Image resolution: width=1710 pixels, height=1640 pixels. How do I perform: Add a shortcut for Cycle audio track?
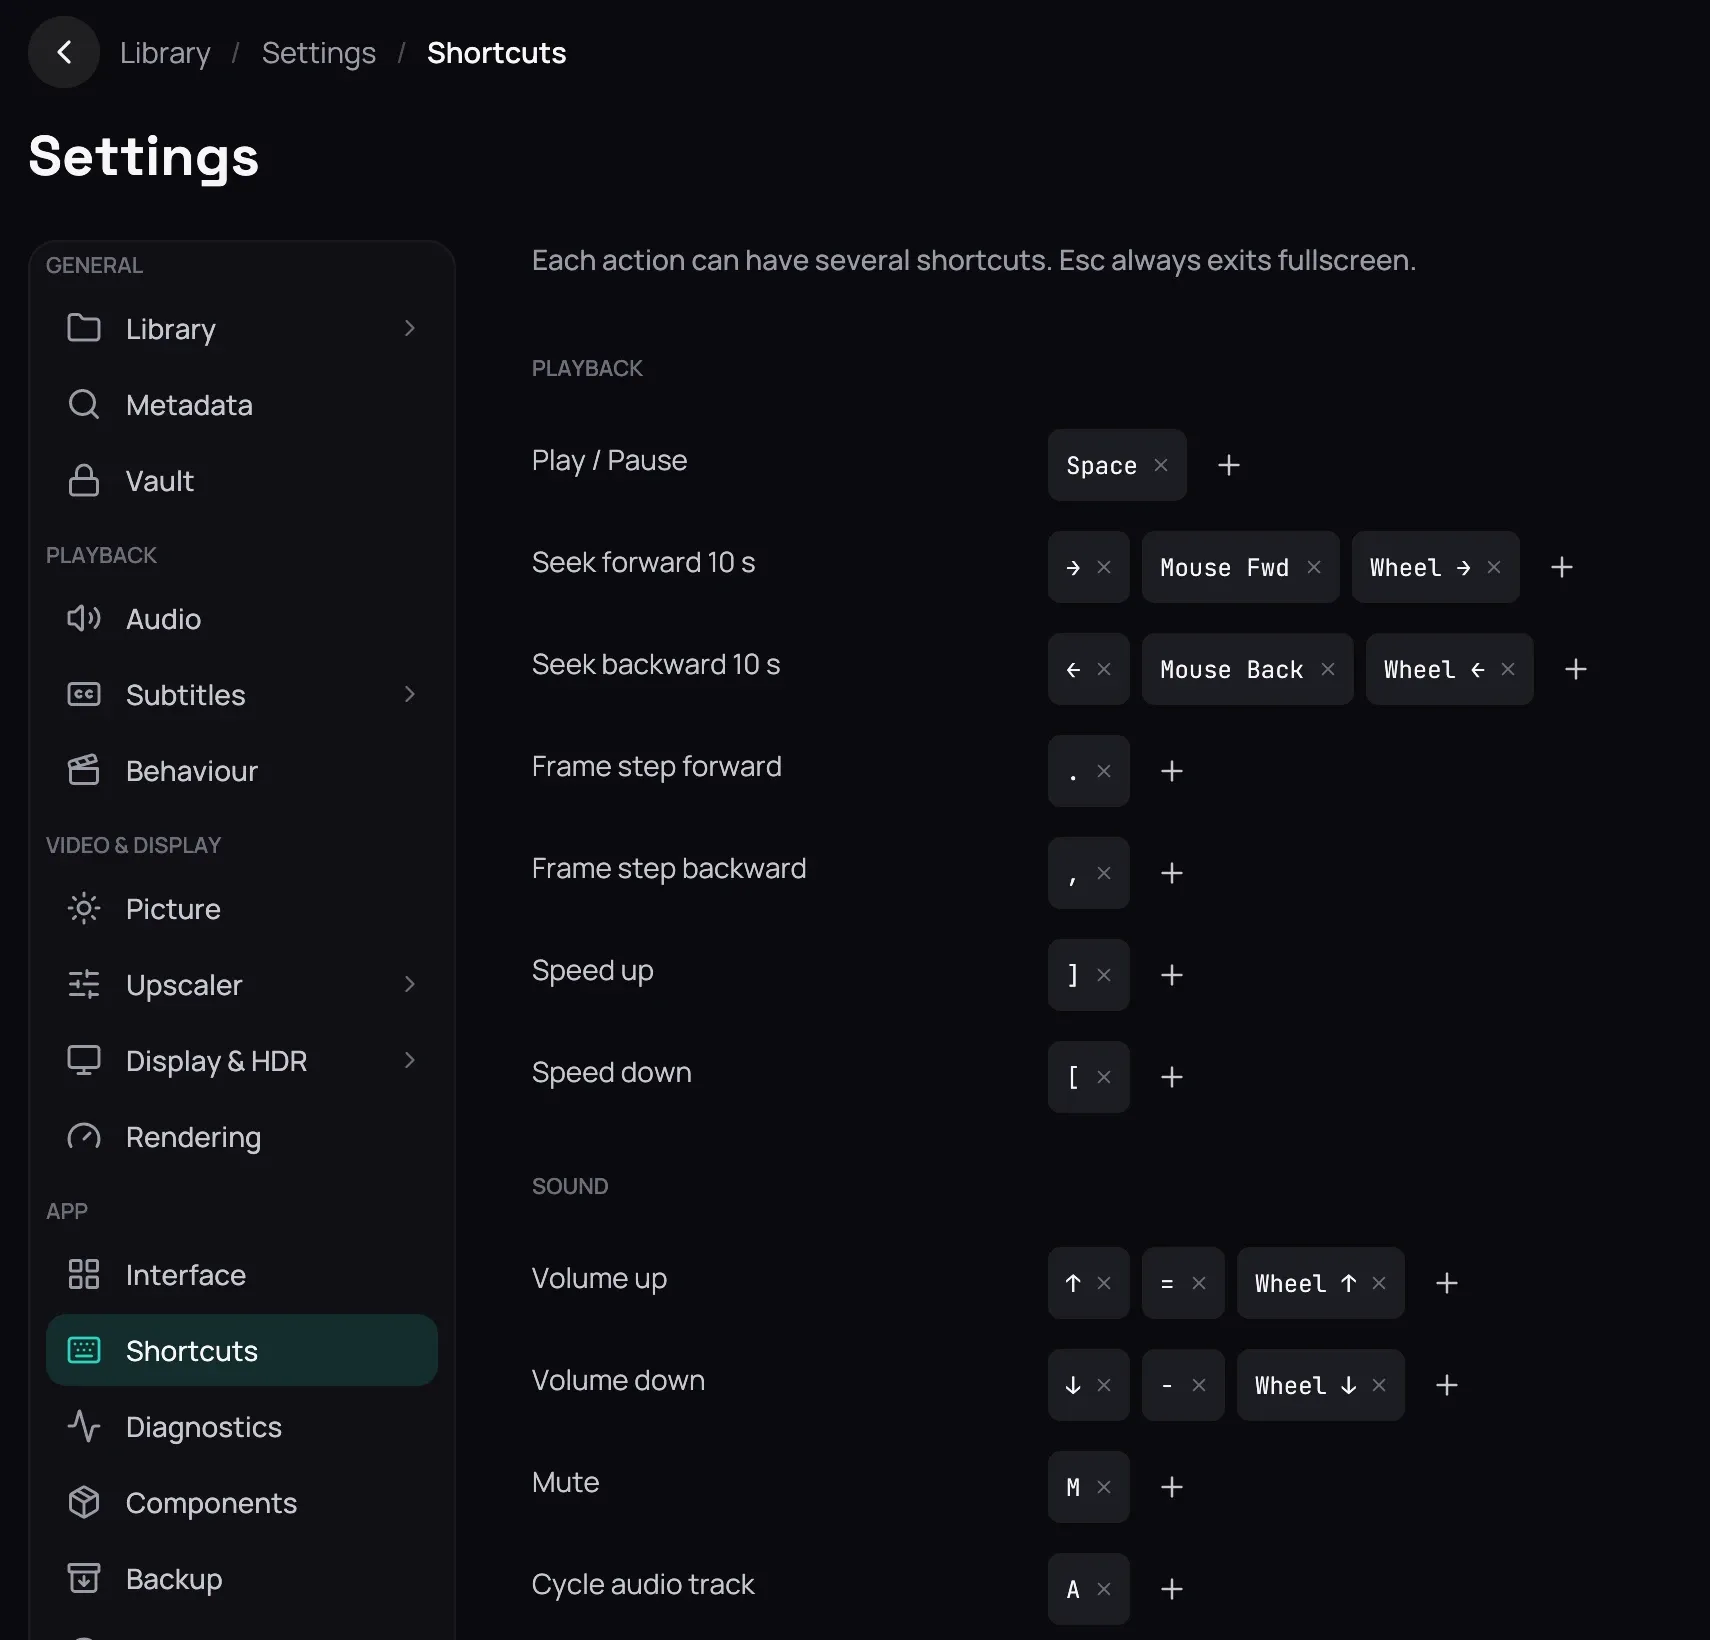[1172, 1589]
